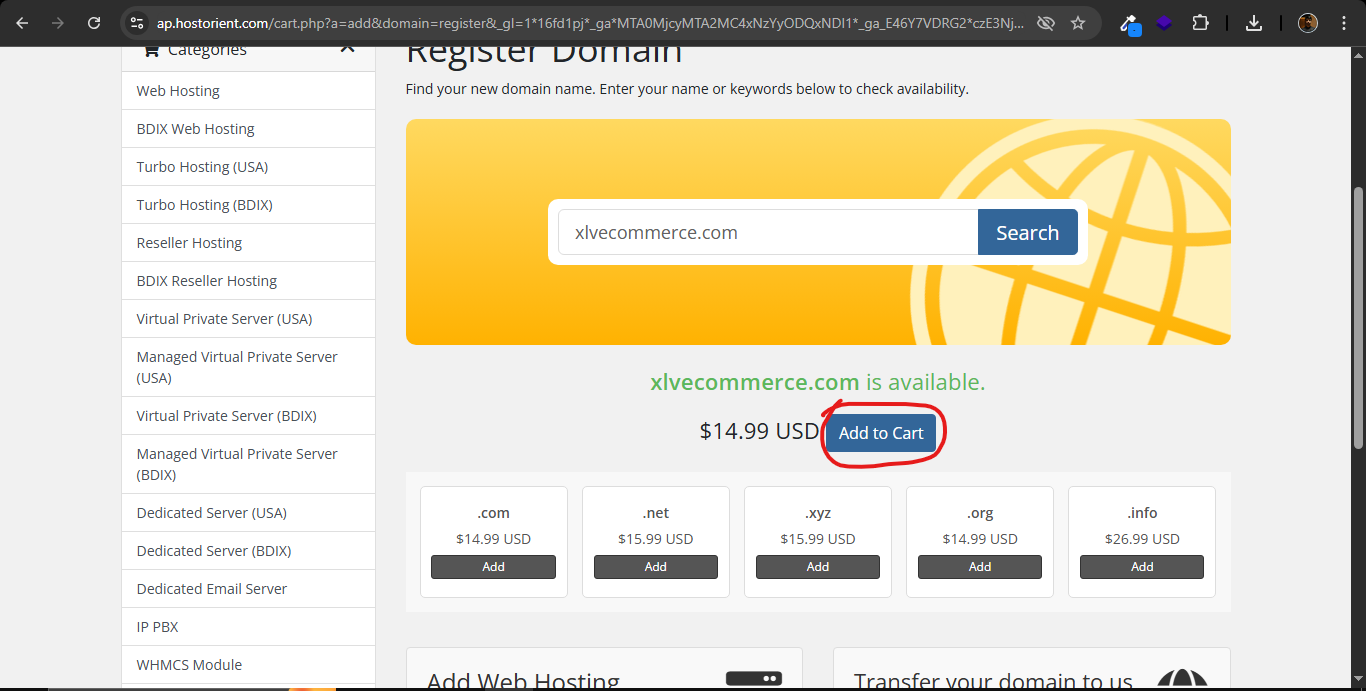
Task: Add the .xyz domain extension
Action: [x=817, y=567]
